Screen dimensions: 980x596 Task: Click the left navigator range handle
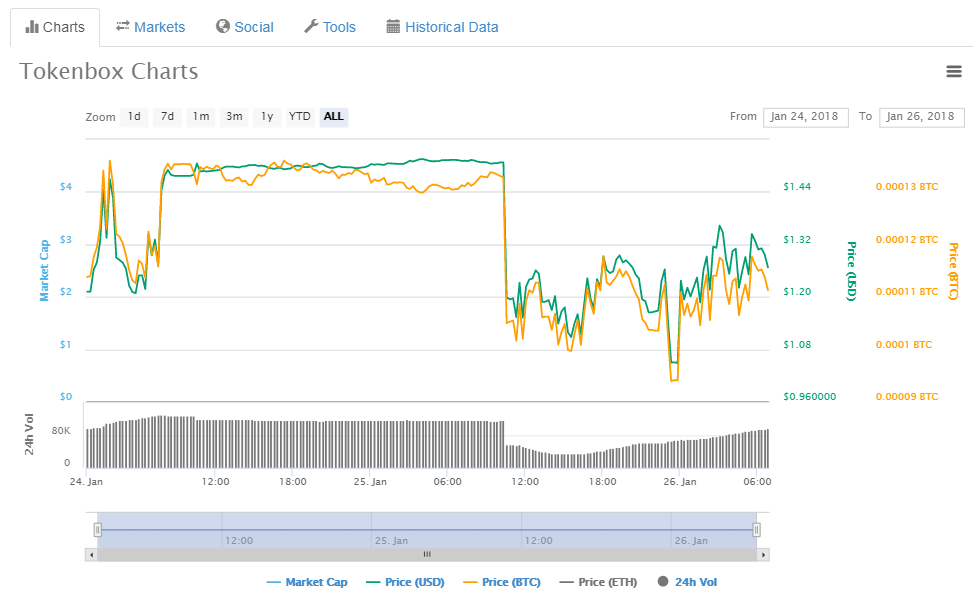tap(98, 530)
